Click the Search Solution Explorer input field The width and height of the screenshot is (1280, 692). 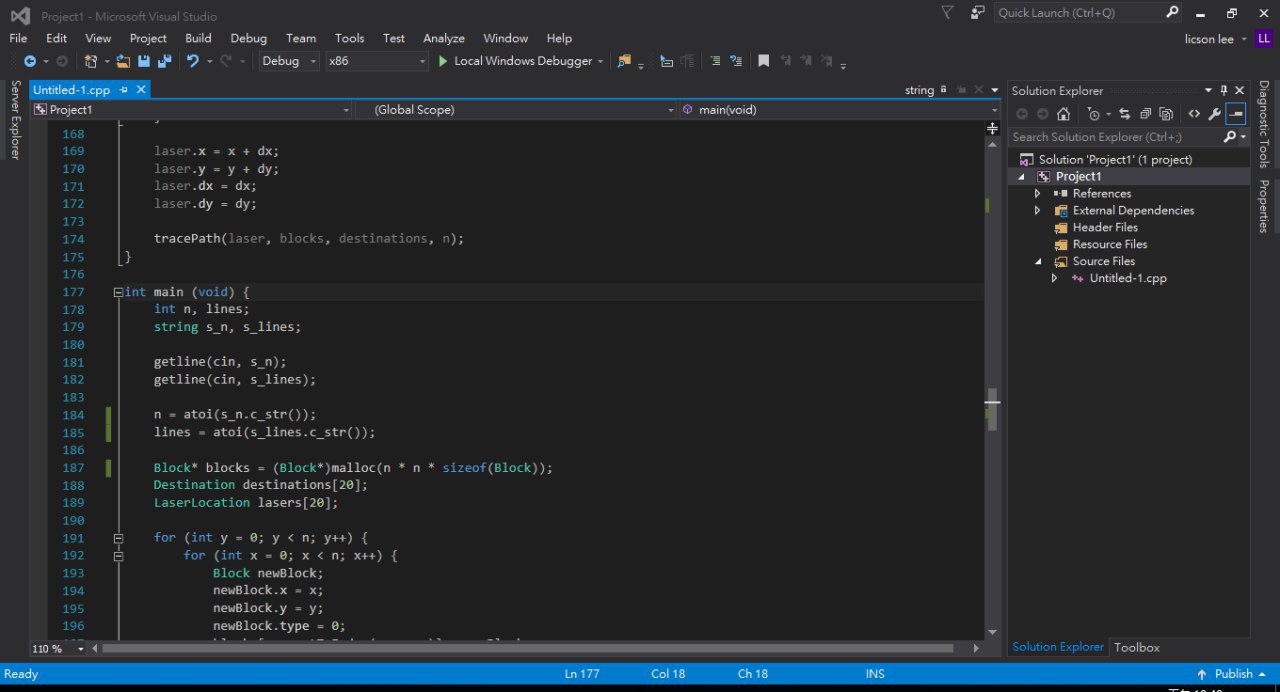(x=1114, y=137)
